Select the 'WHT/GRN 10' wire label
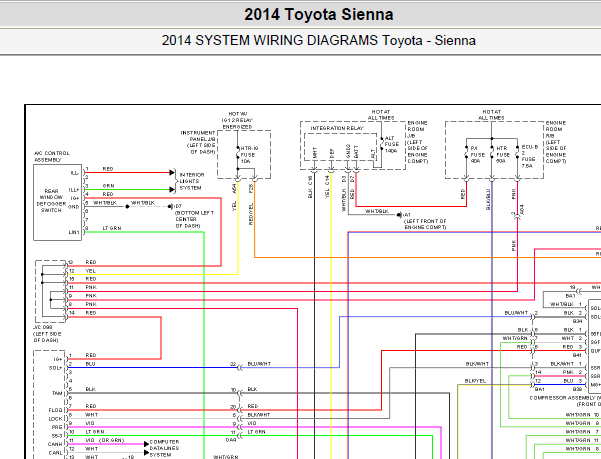Screen dimensions: 601x459 coord(582,415)
